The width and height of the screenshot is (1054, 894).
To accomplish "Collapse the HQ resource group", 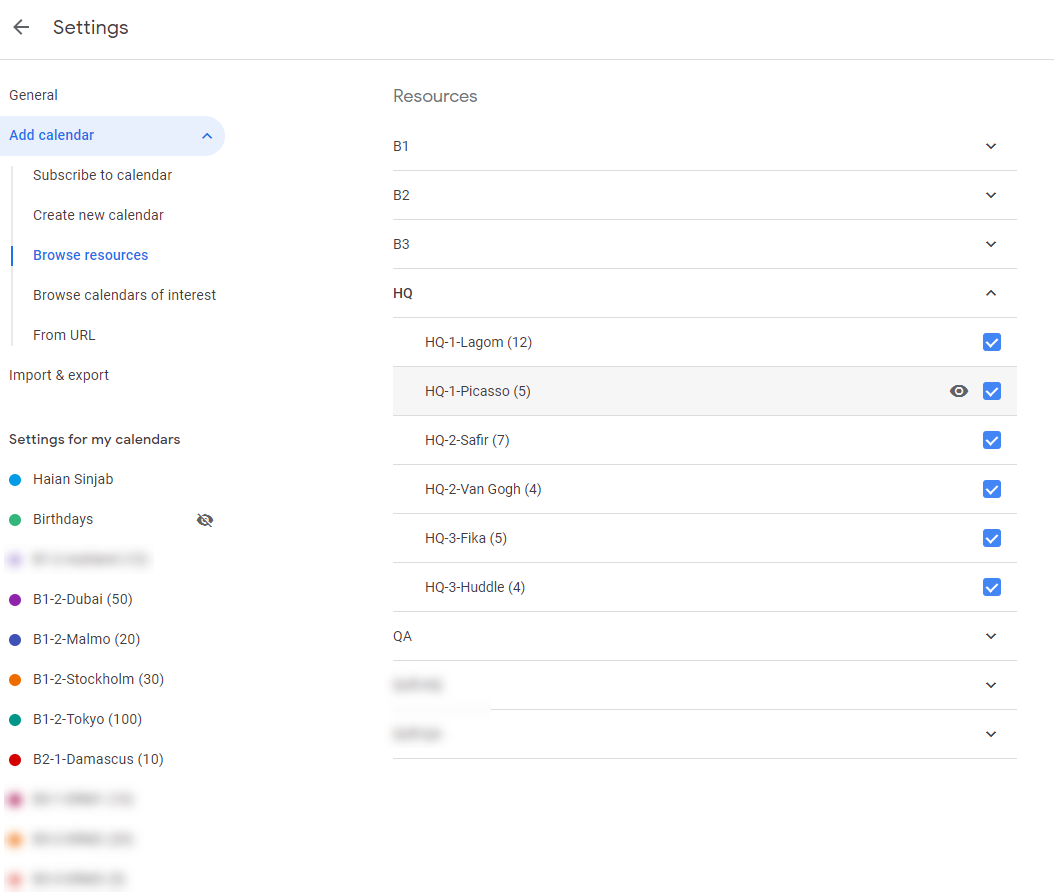I will point(991,293).
